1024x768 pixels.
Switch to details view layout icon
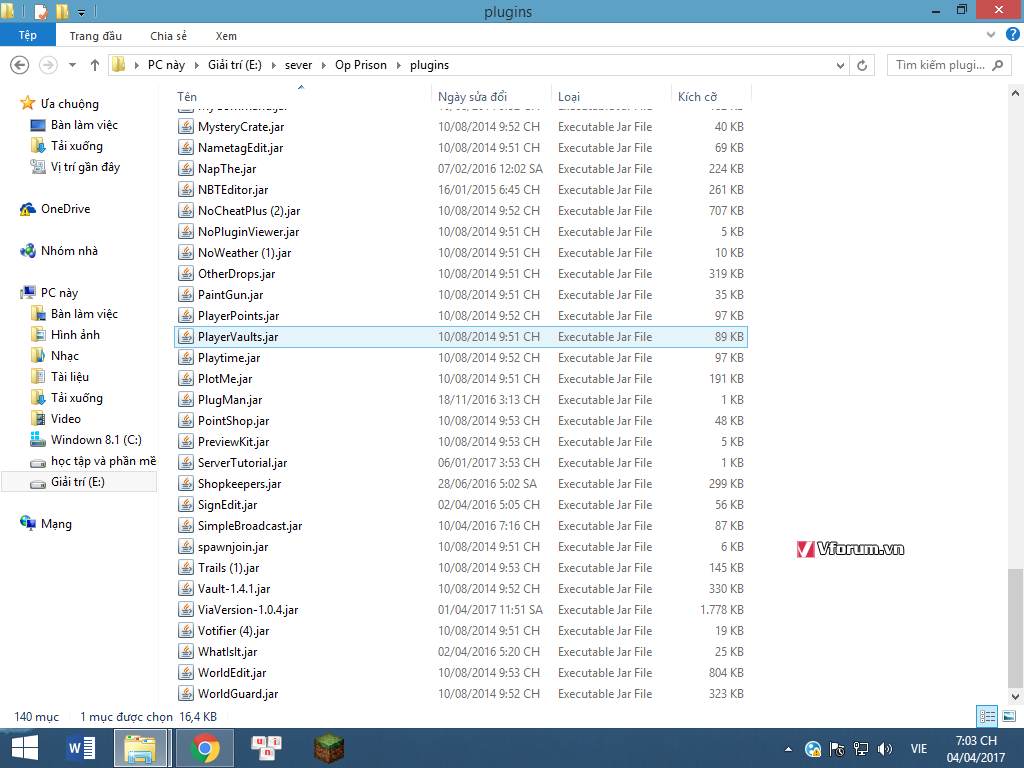(987, 716)
